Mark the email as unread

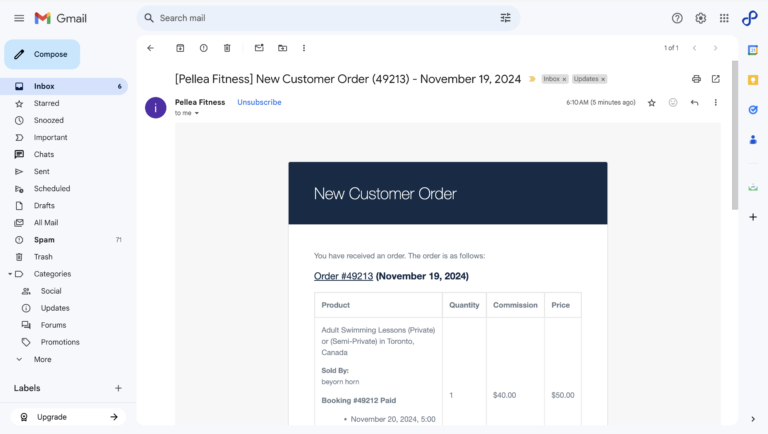pos(259,48)
